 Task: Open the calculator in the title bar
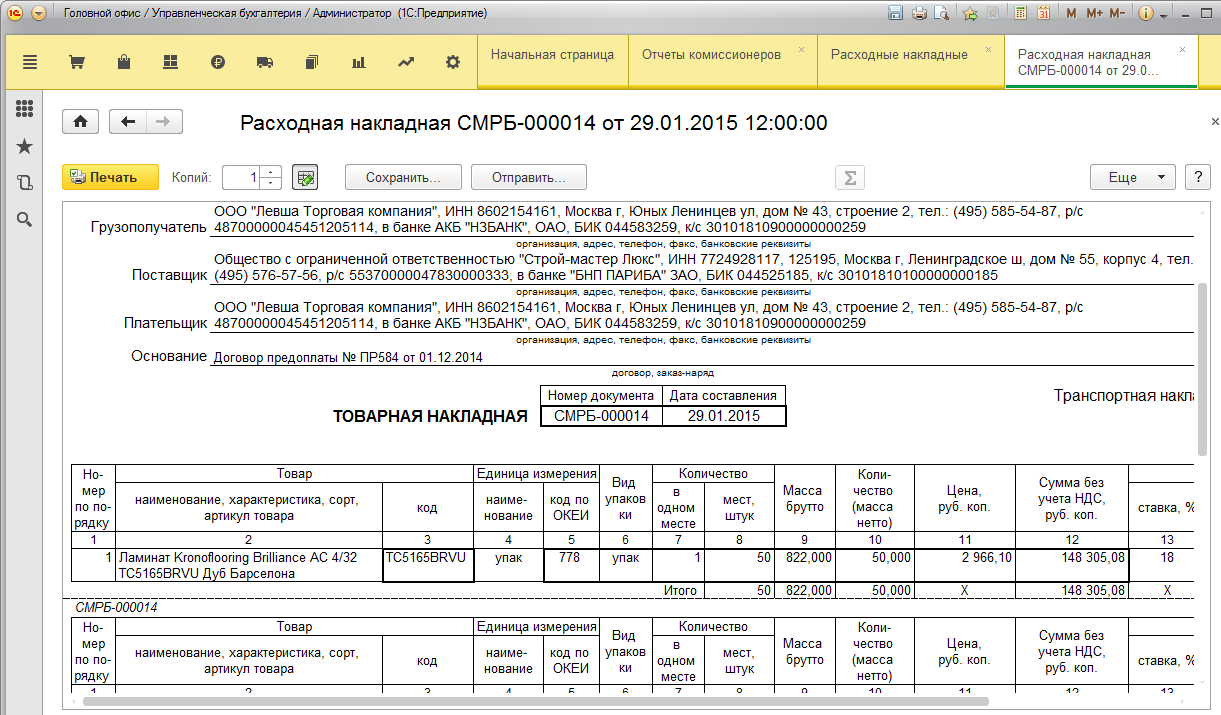pyautogui.click(x=1020, y=13)
